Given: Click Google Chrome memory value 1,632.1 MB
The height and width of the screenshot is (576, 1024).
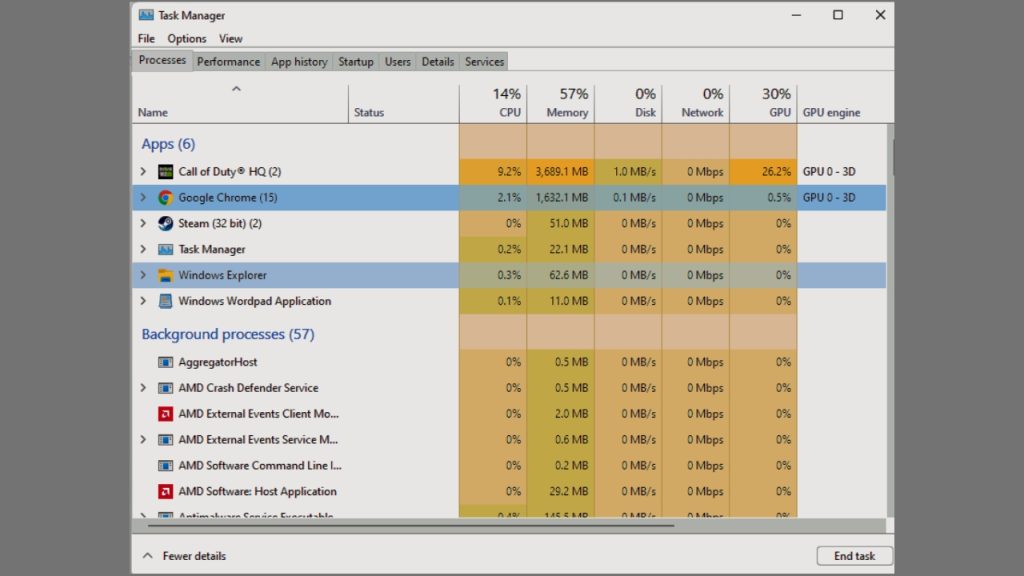Looking at the screenshot, I should pyautogui.click(x=562, y=197).
